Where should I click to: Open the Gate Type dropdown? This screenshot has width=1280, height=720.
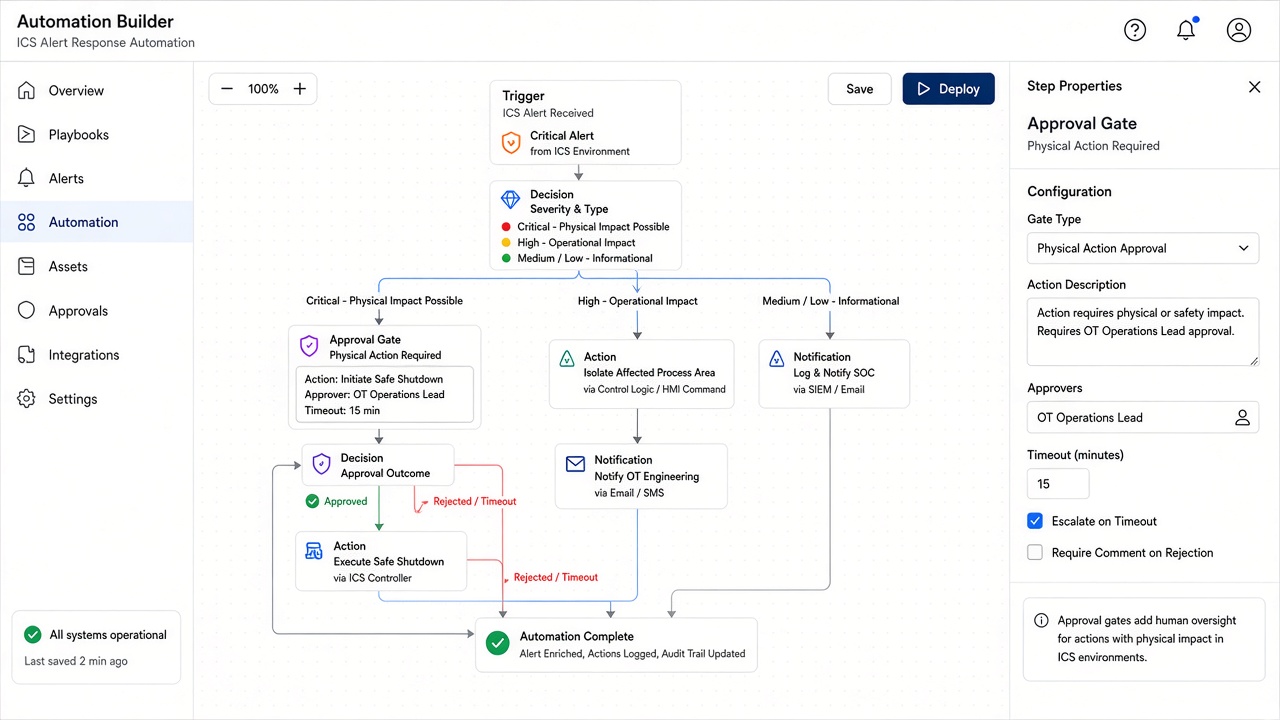1143,248
